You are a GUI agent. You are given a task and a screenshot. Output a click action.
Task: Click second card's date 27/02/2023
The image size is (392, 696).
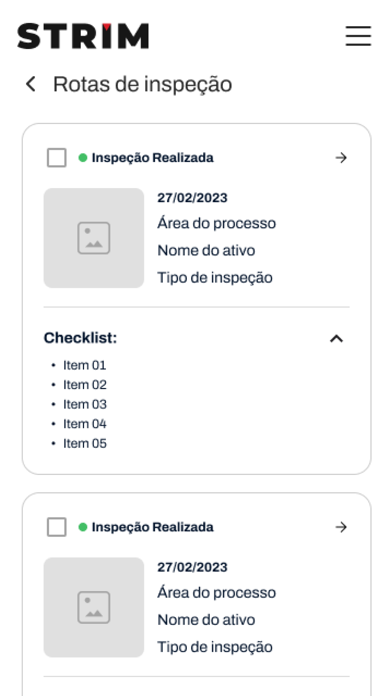[192, 567]
